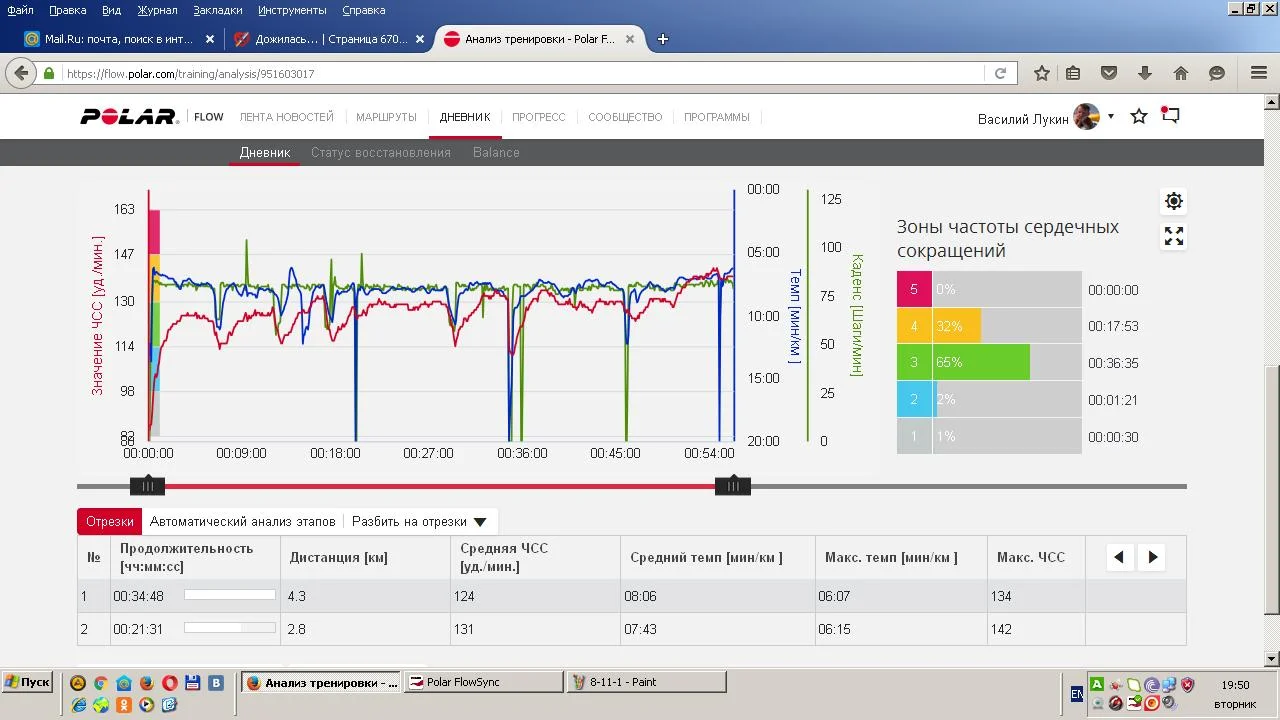
Task: Open the notifications icon in Polar header
Action: pos(1170,116)
